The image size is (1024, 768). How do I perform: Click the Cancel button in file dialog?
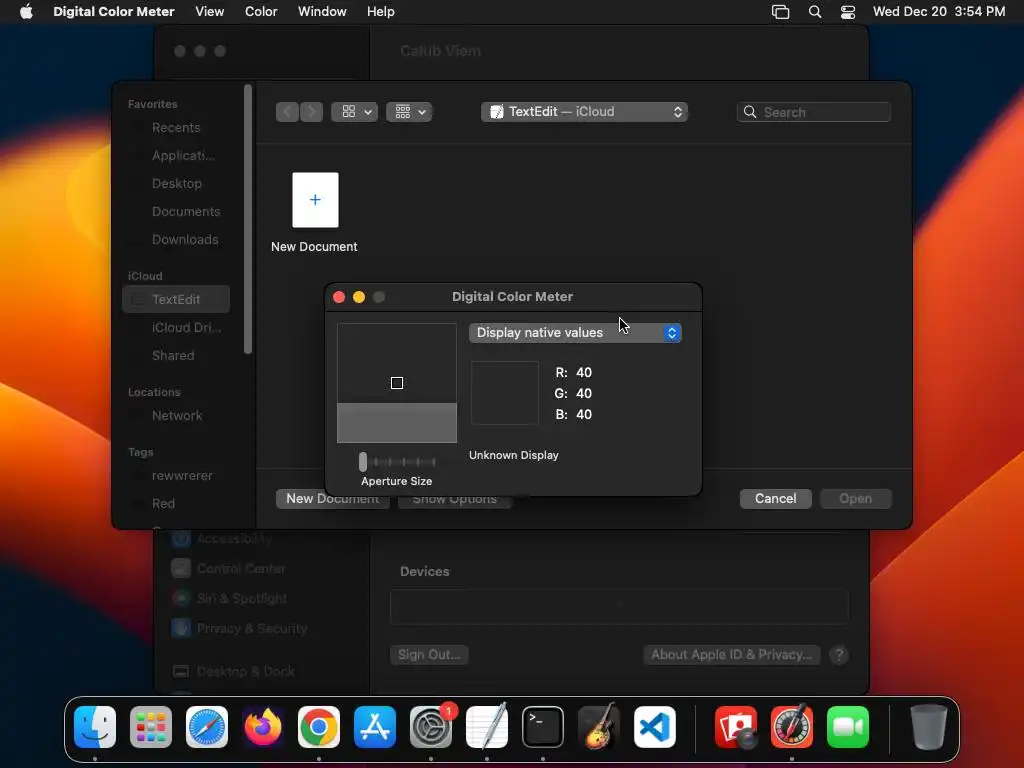tap(775, 498)
